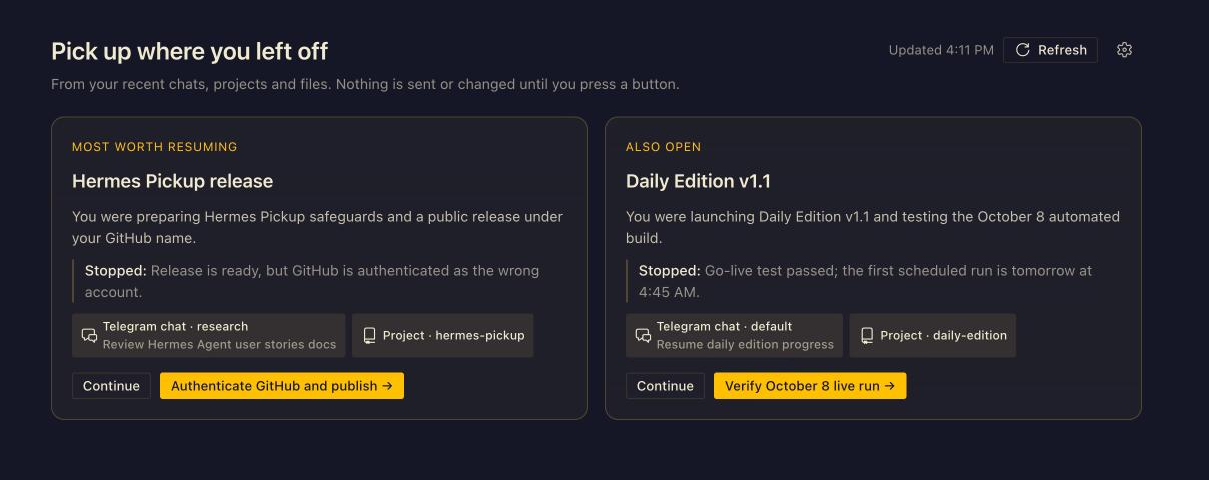This screenshot has width=1209, height=480.
Task: Open the Telegram chat · research chip
Action: coord(208,335)
